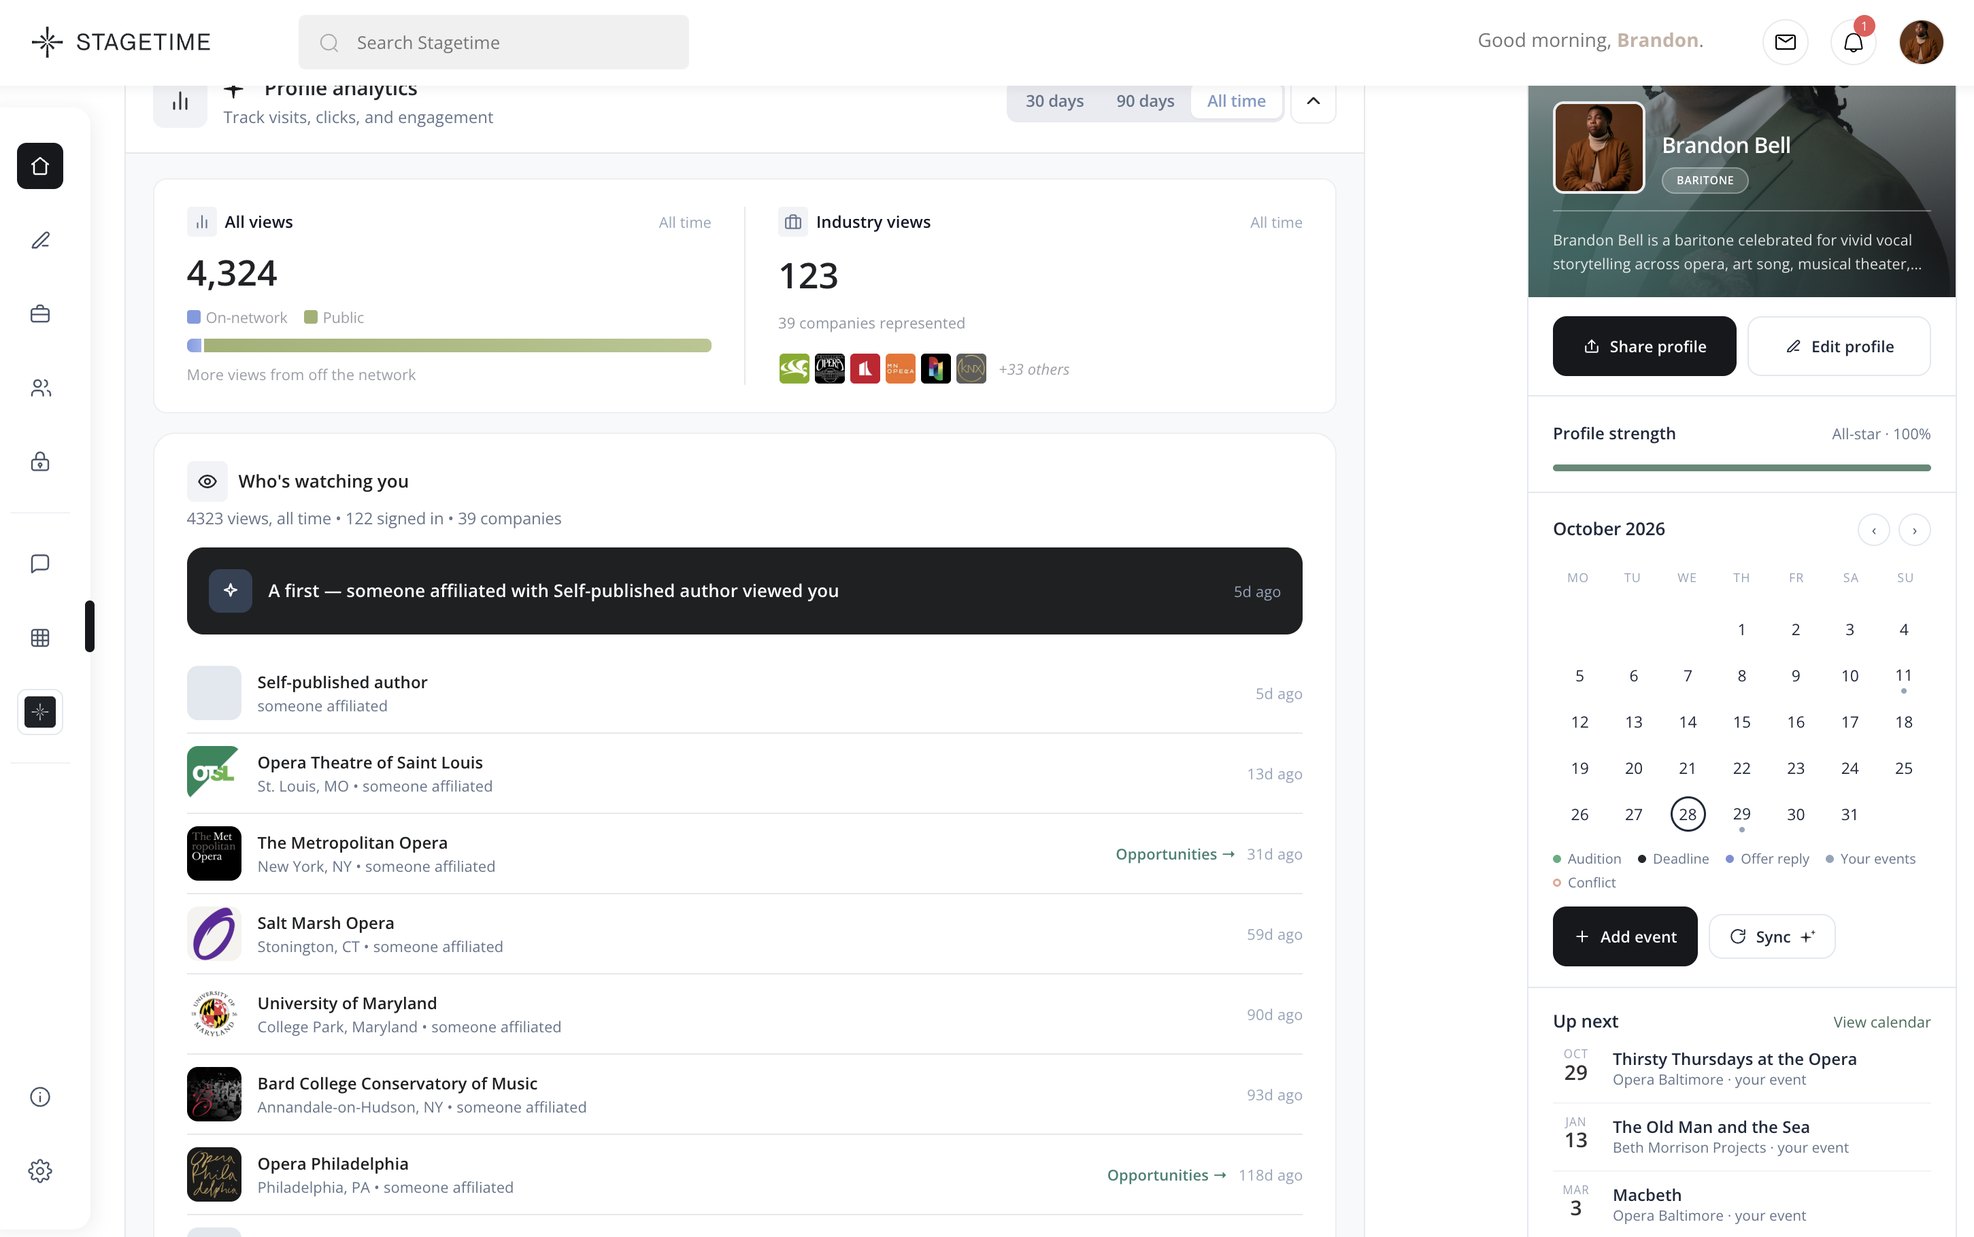Click the Opera Theatre of Saint Louis row
This screenshot has width=1974, height=1237.
(744, 773)
